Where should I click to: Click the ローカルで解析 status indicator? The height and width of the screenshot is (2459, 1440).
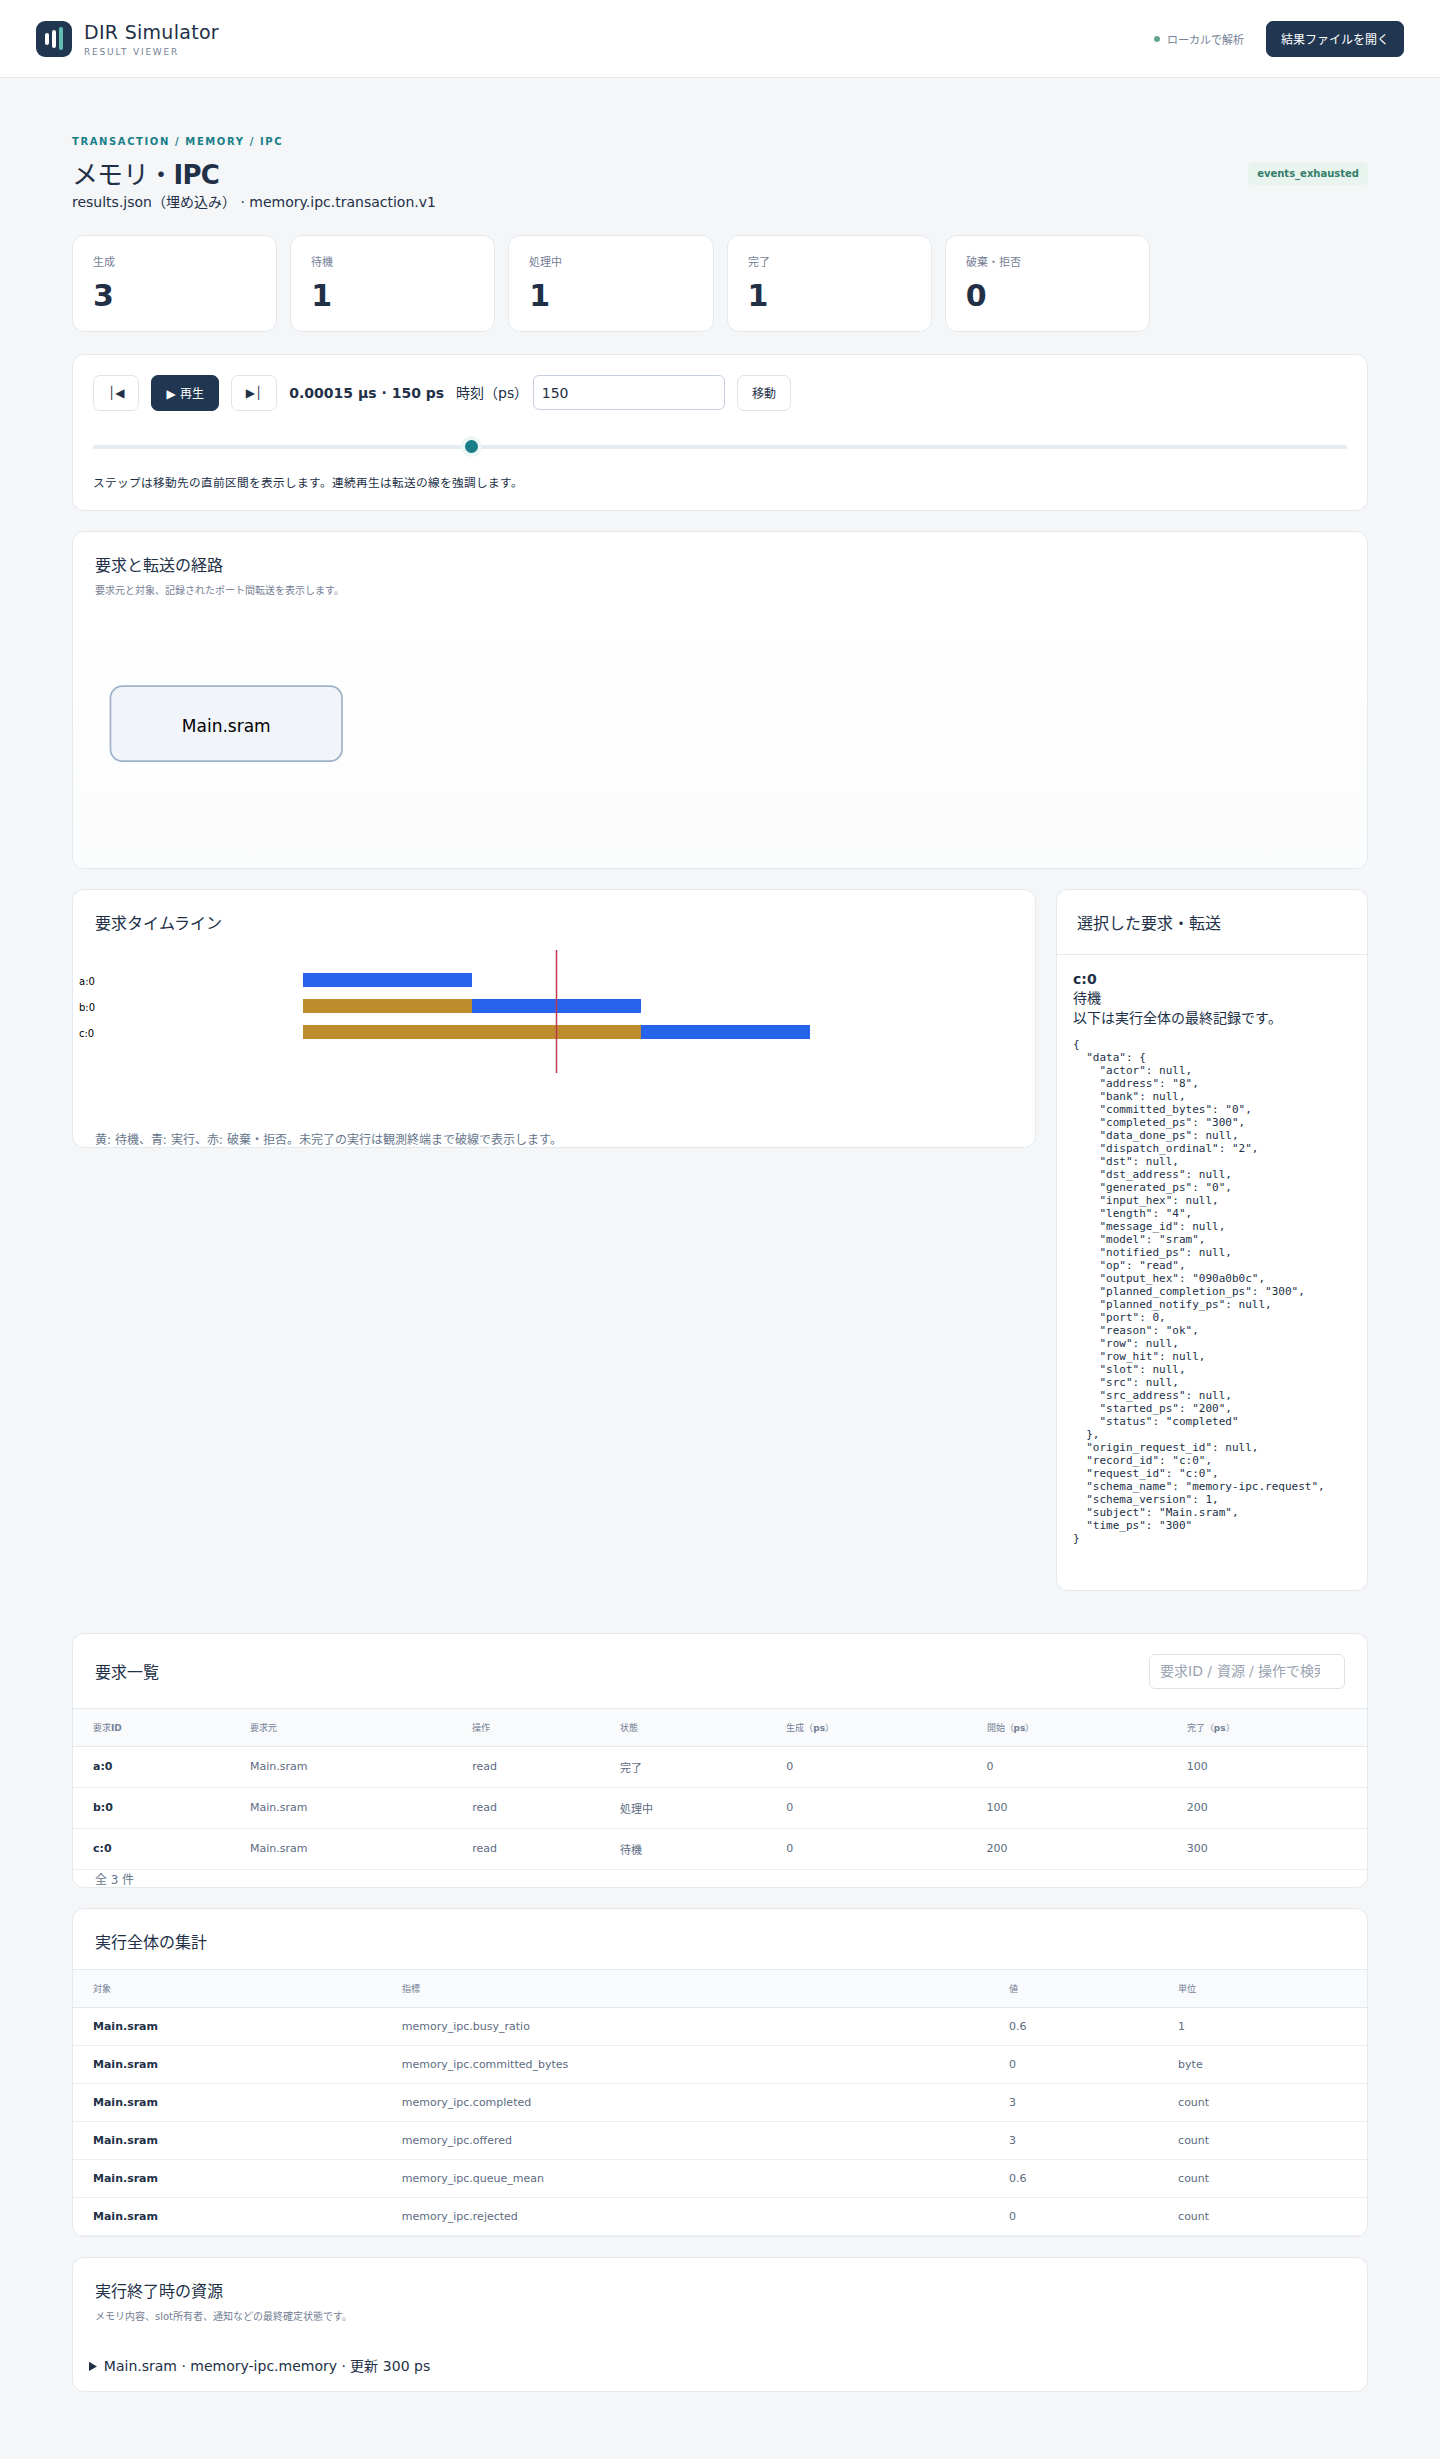tap(1199, 40)
